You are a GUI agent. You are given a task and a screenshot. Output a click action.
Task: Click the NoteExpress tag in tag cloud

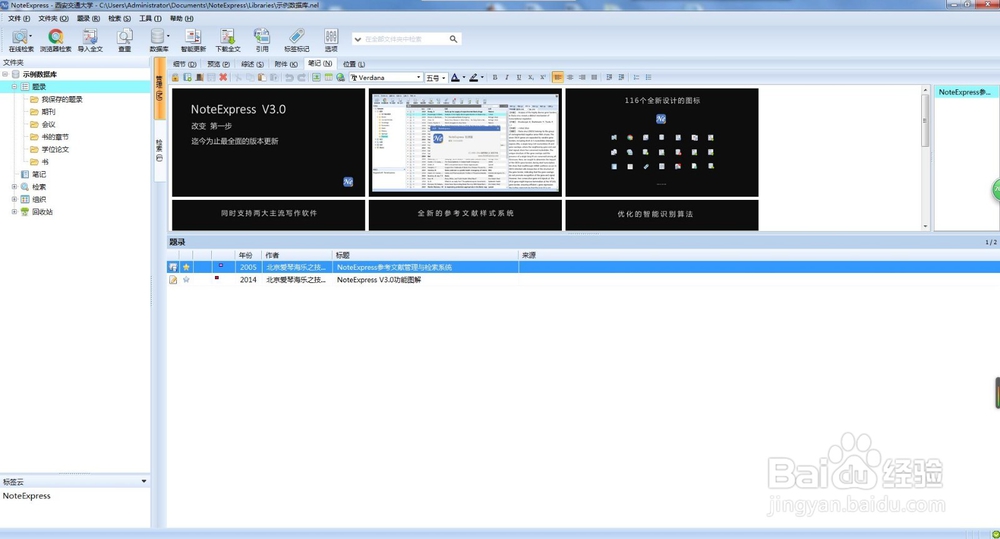click(27, 496)
